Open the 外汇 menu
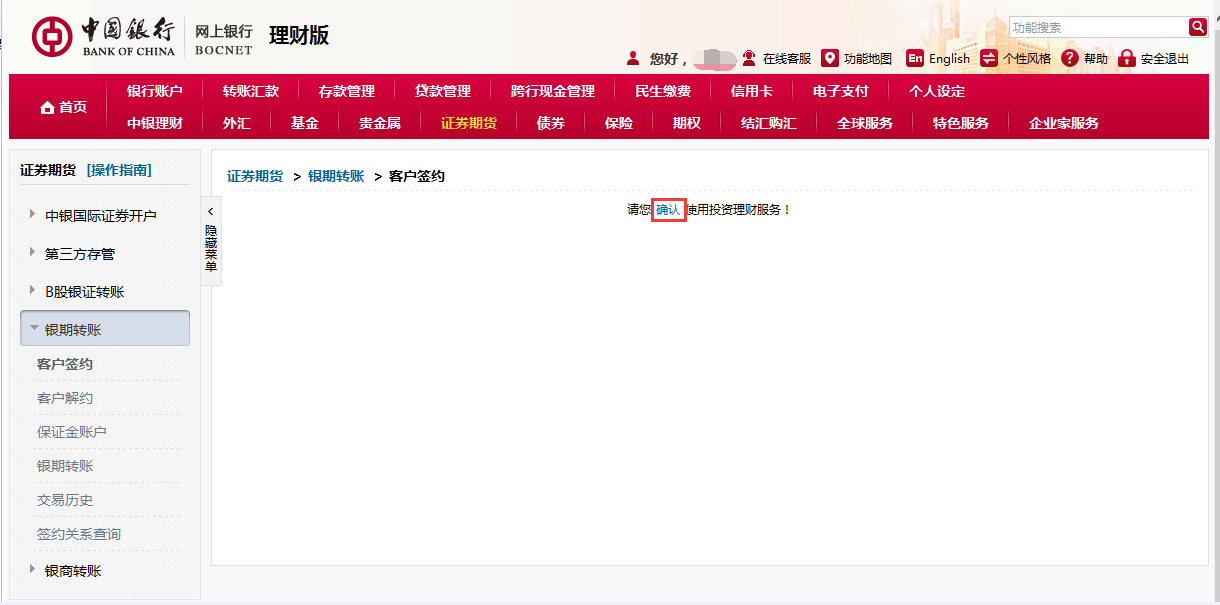This screenshot has height=605, width=1220. coord(237,123)
